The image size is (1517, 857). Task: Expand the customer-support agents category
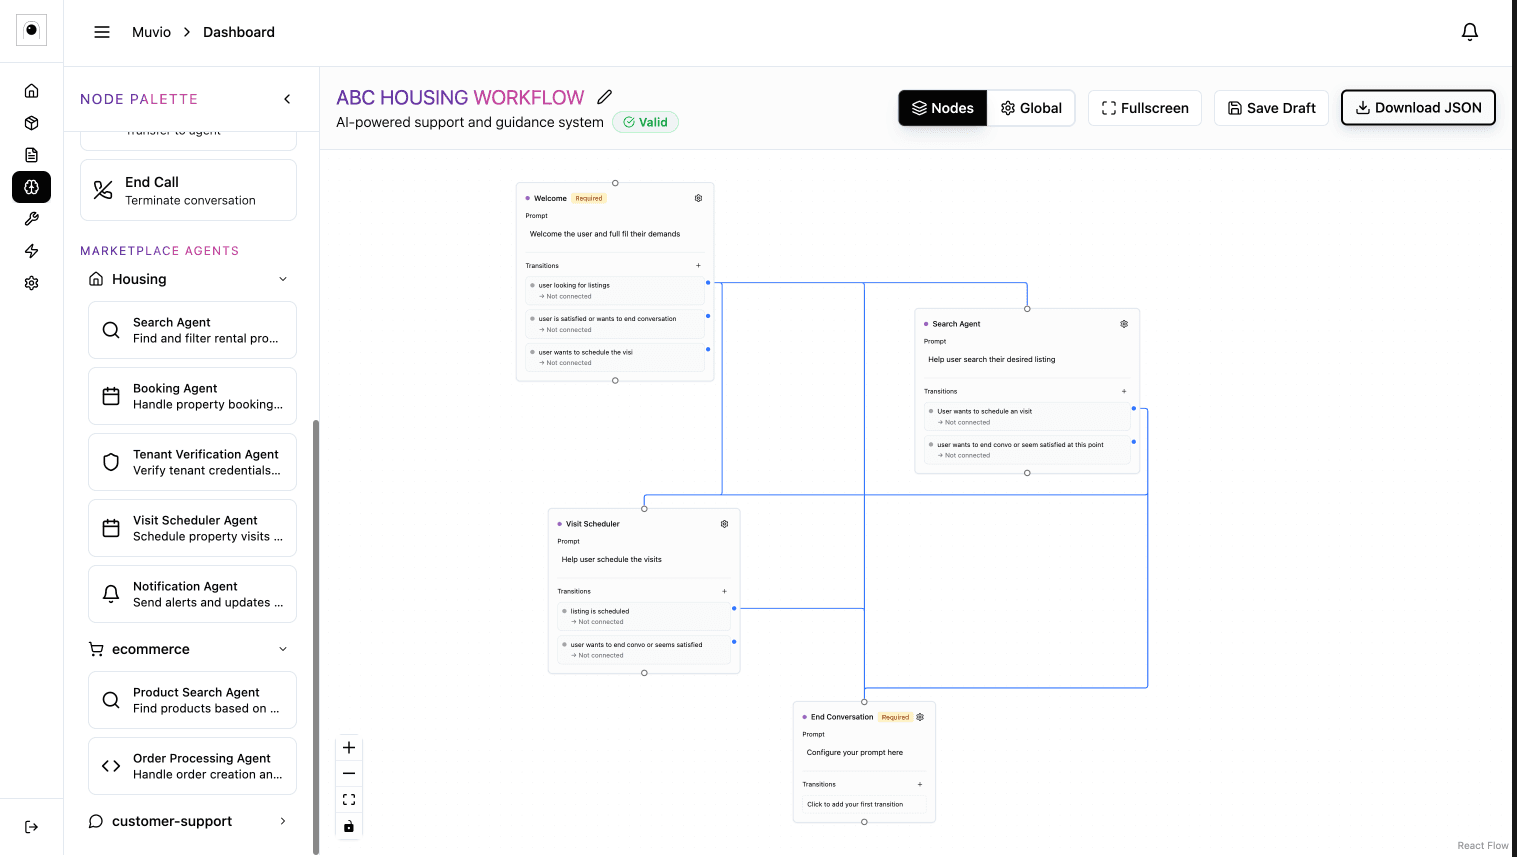pyautogui.click(x=283, y=821)
